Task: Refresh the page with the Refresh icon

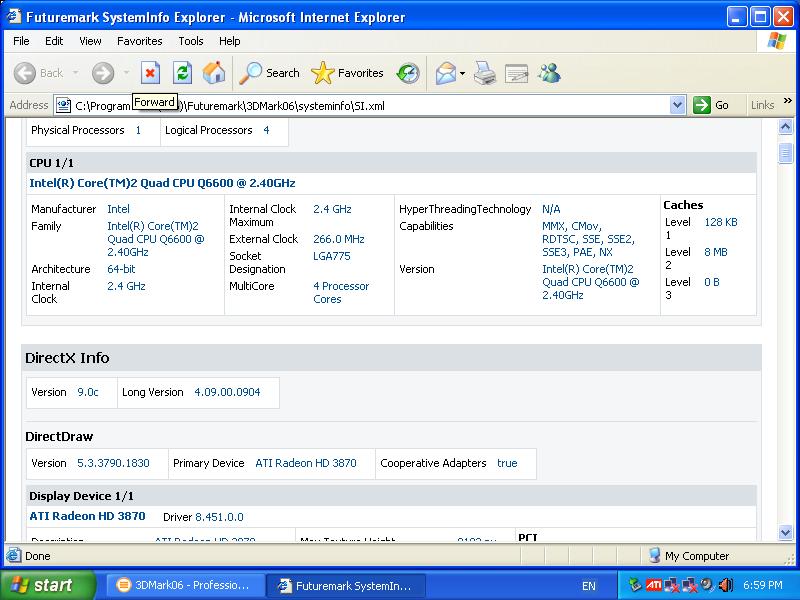Action: coord(182,73)
